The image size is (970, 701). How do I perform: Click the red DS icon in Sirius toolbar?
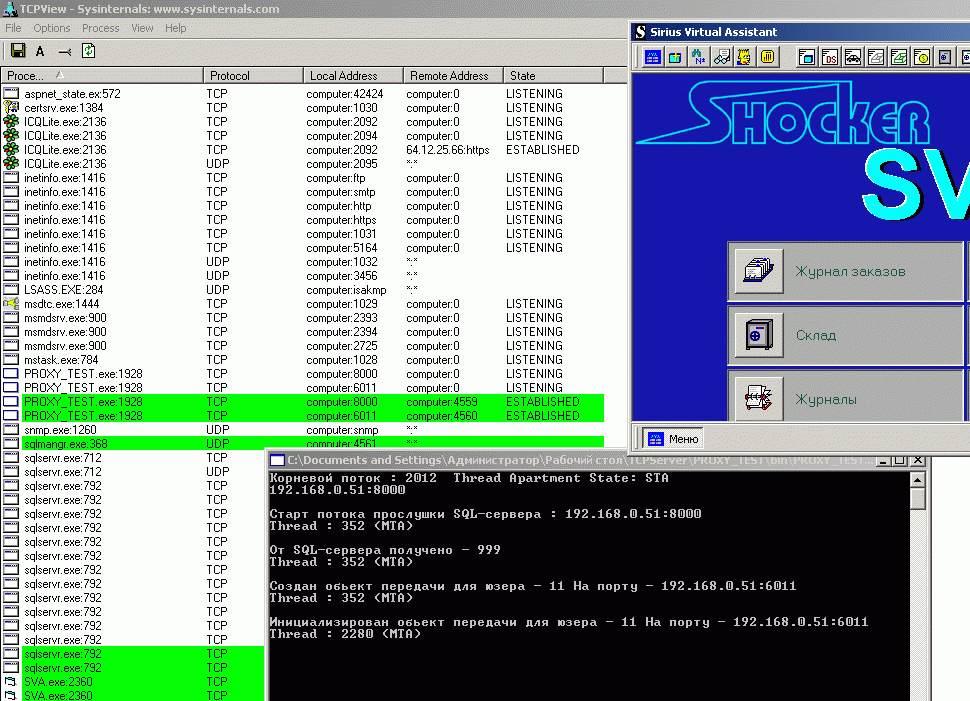click(829, 58)
